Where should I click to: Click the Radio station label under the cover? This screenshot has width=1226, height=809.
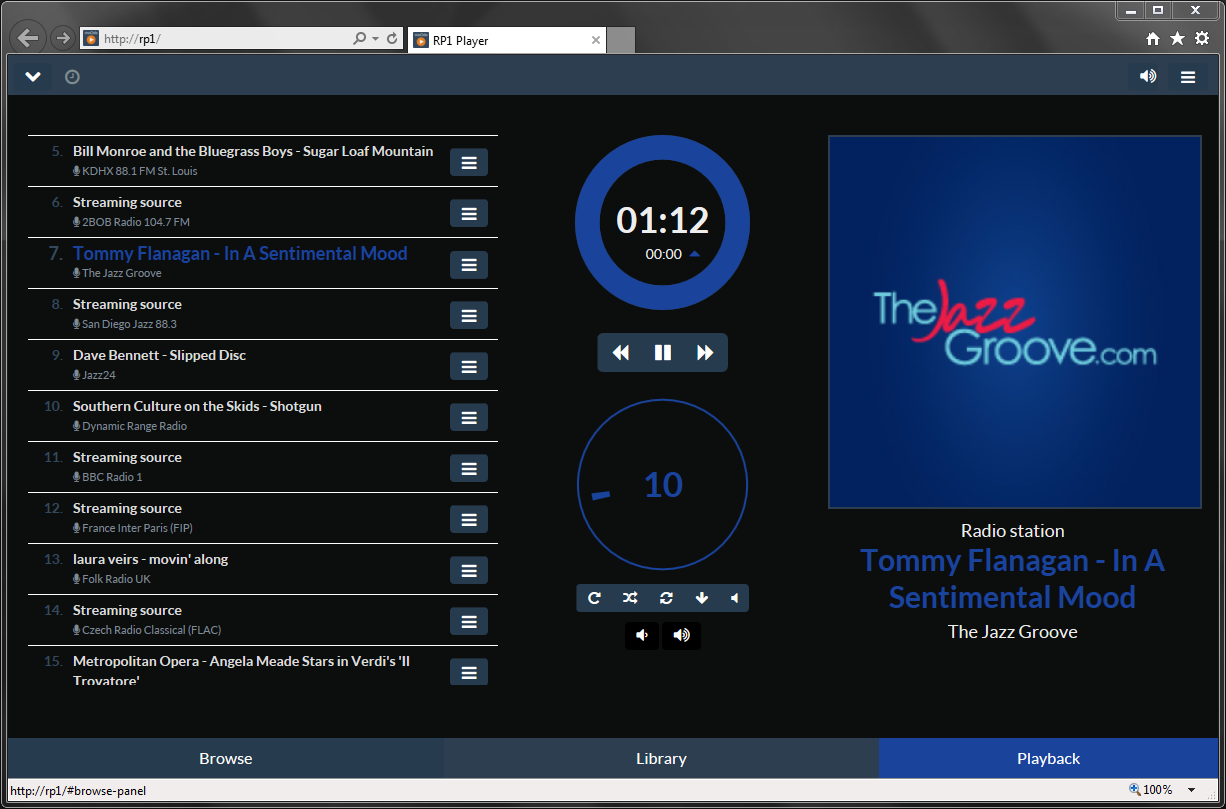tap(1013, 531)
